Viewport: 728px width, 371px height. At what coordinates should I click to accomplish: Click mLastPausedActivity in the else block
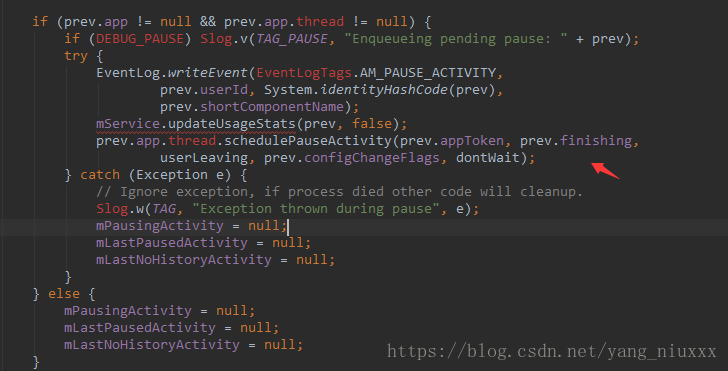tap(140, 327)
